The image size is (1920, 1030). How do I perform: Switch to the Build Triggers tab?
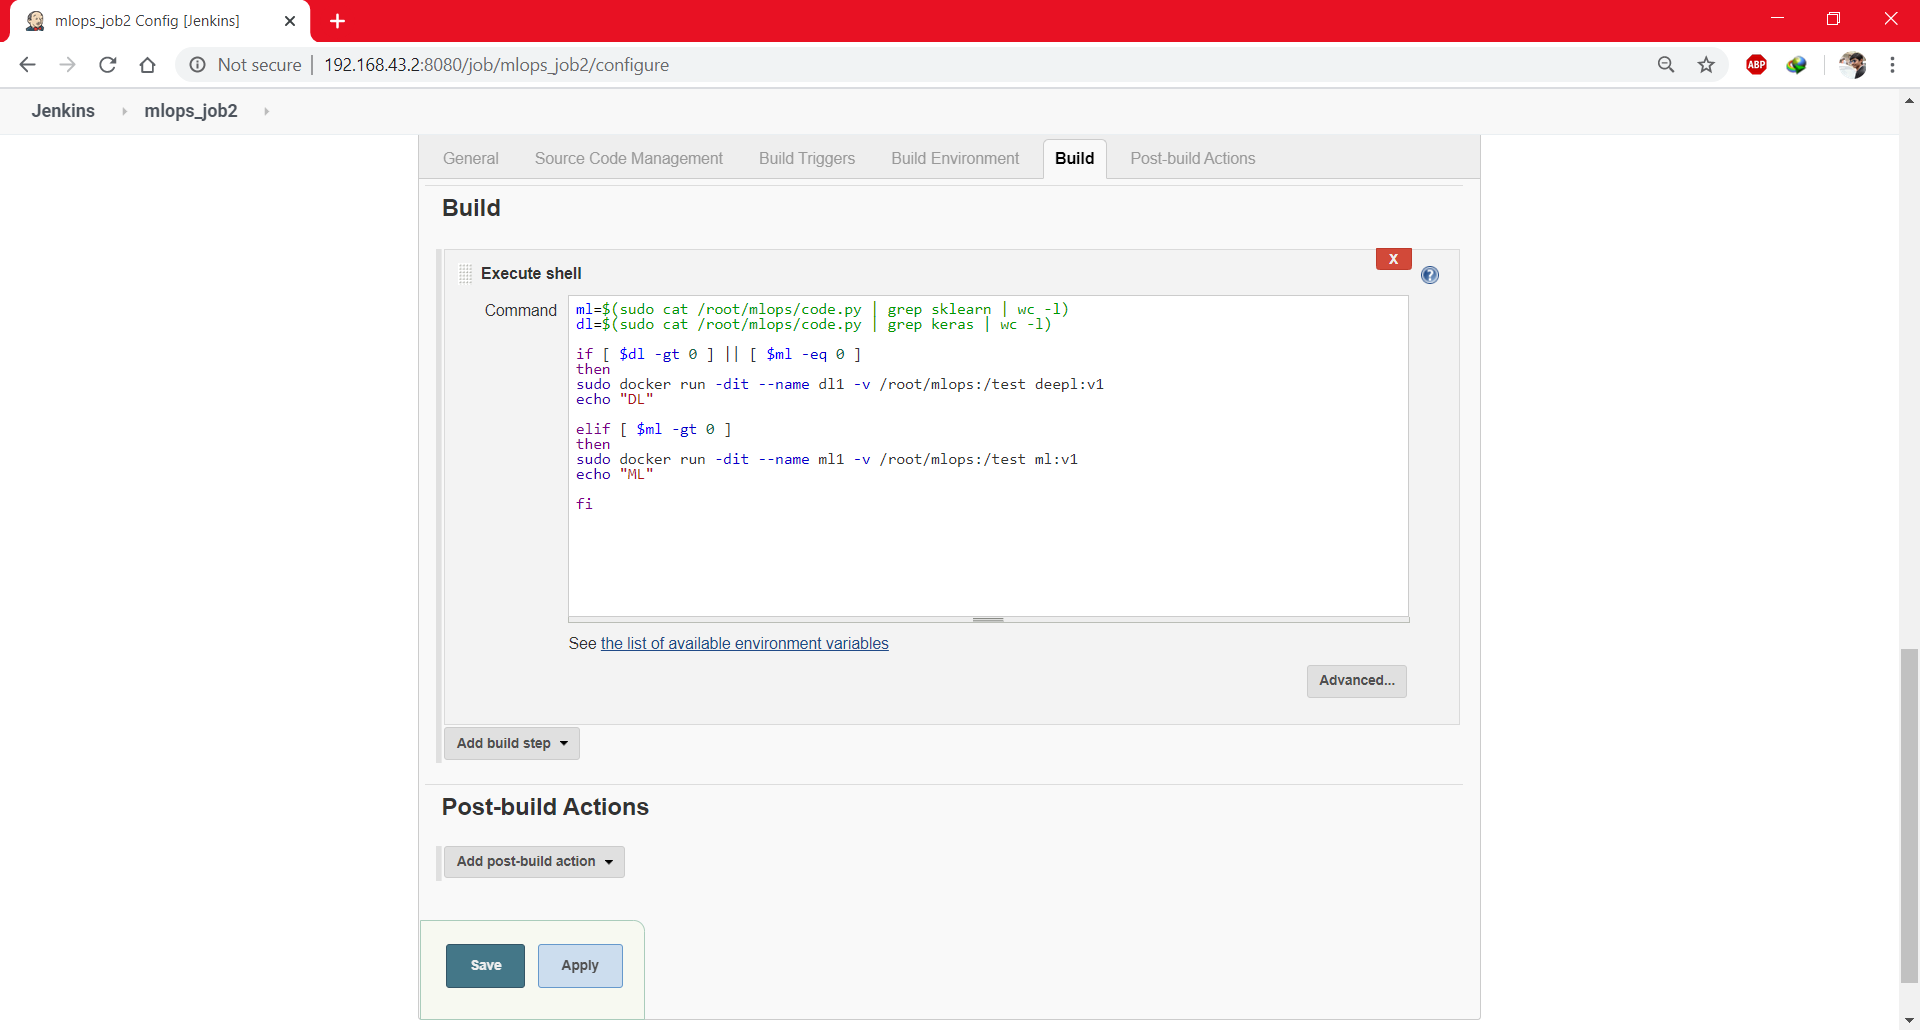[x=806, y=158]
